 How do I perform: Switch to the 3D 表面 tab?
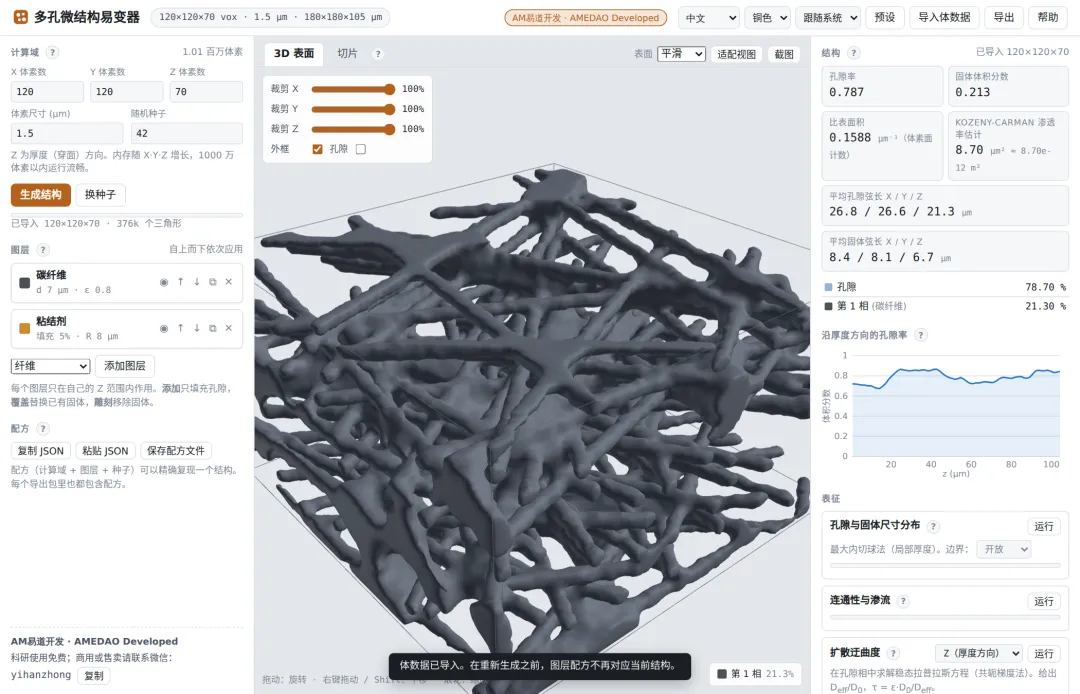(294, 53)
